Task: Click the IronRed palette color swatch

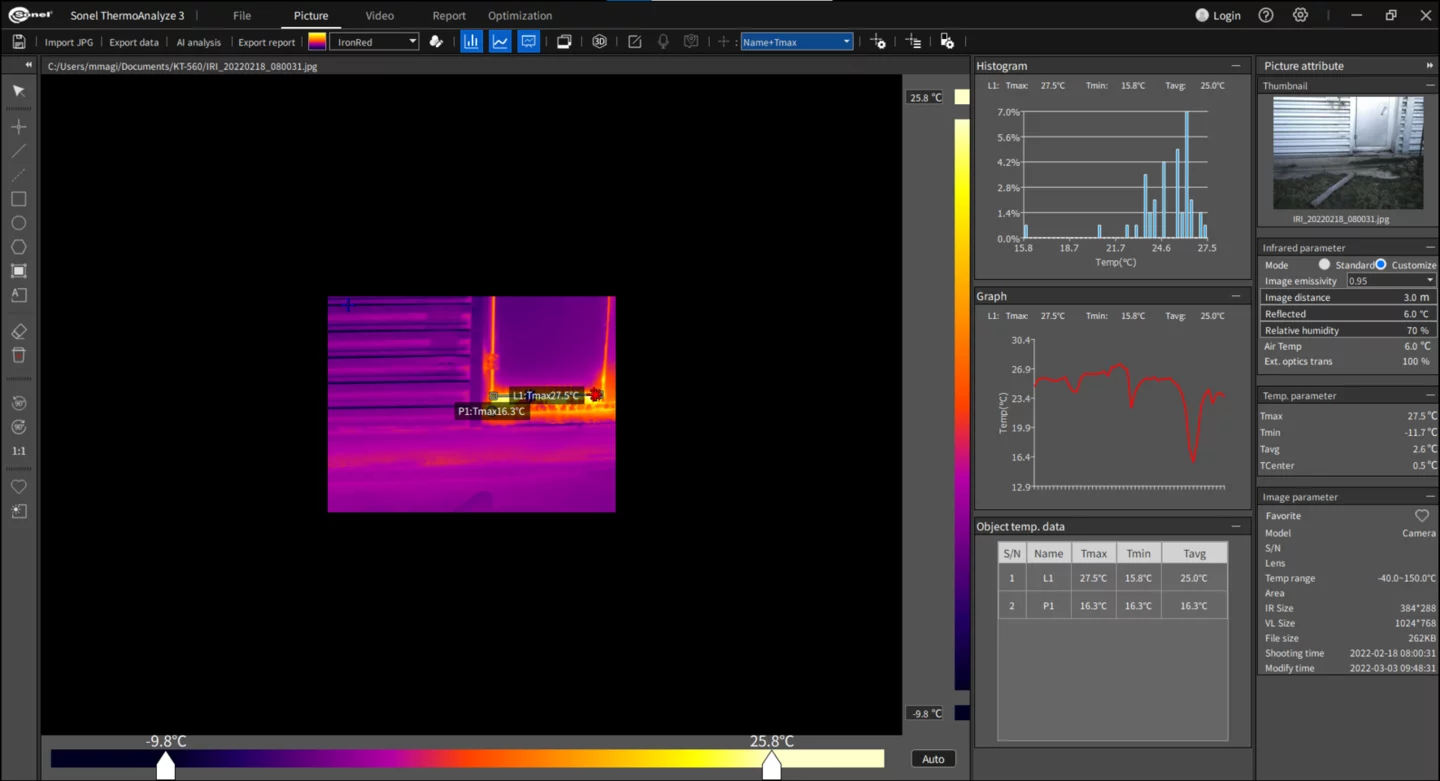Action: (x=317, y=42)
